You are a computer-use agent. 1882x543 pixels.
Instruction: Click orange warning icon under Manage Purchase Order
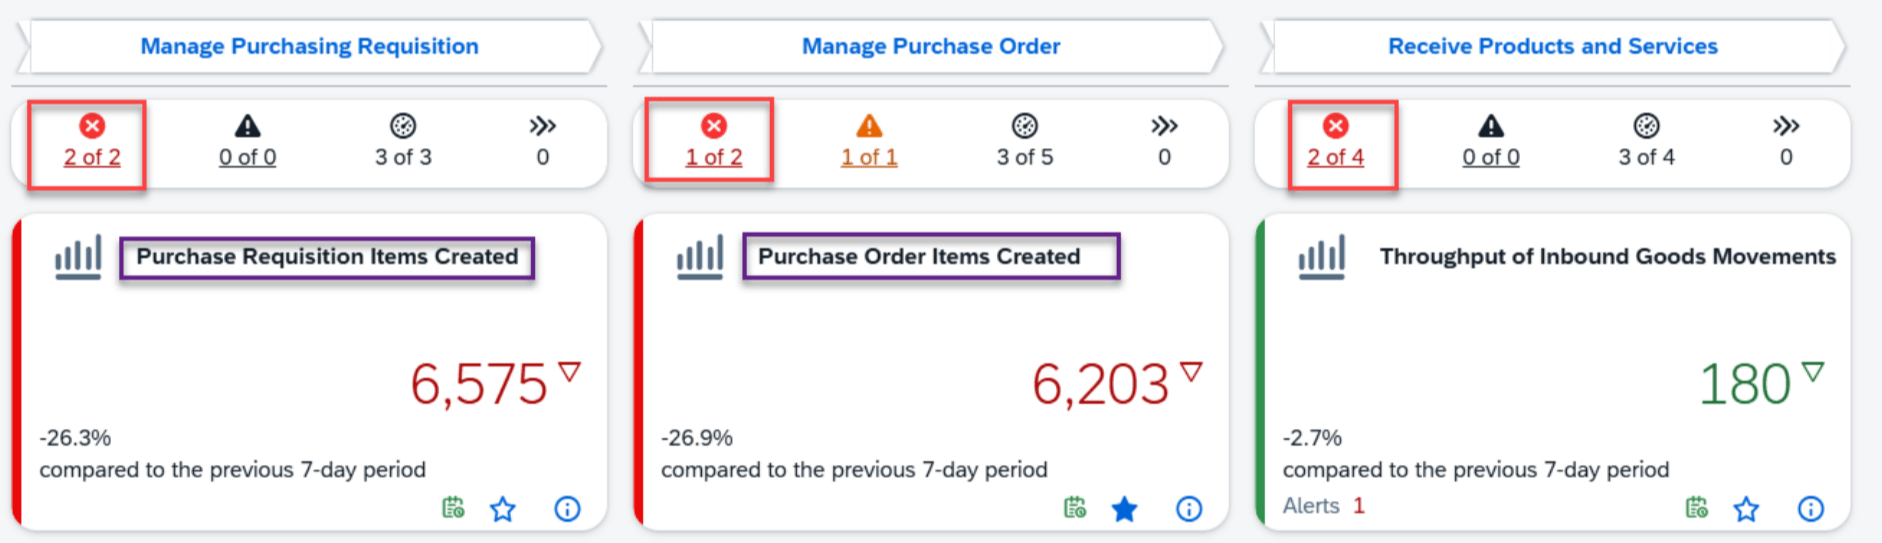[869, 126]
